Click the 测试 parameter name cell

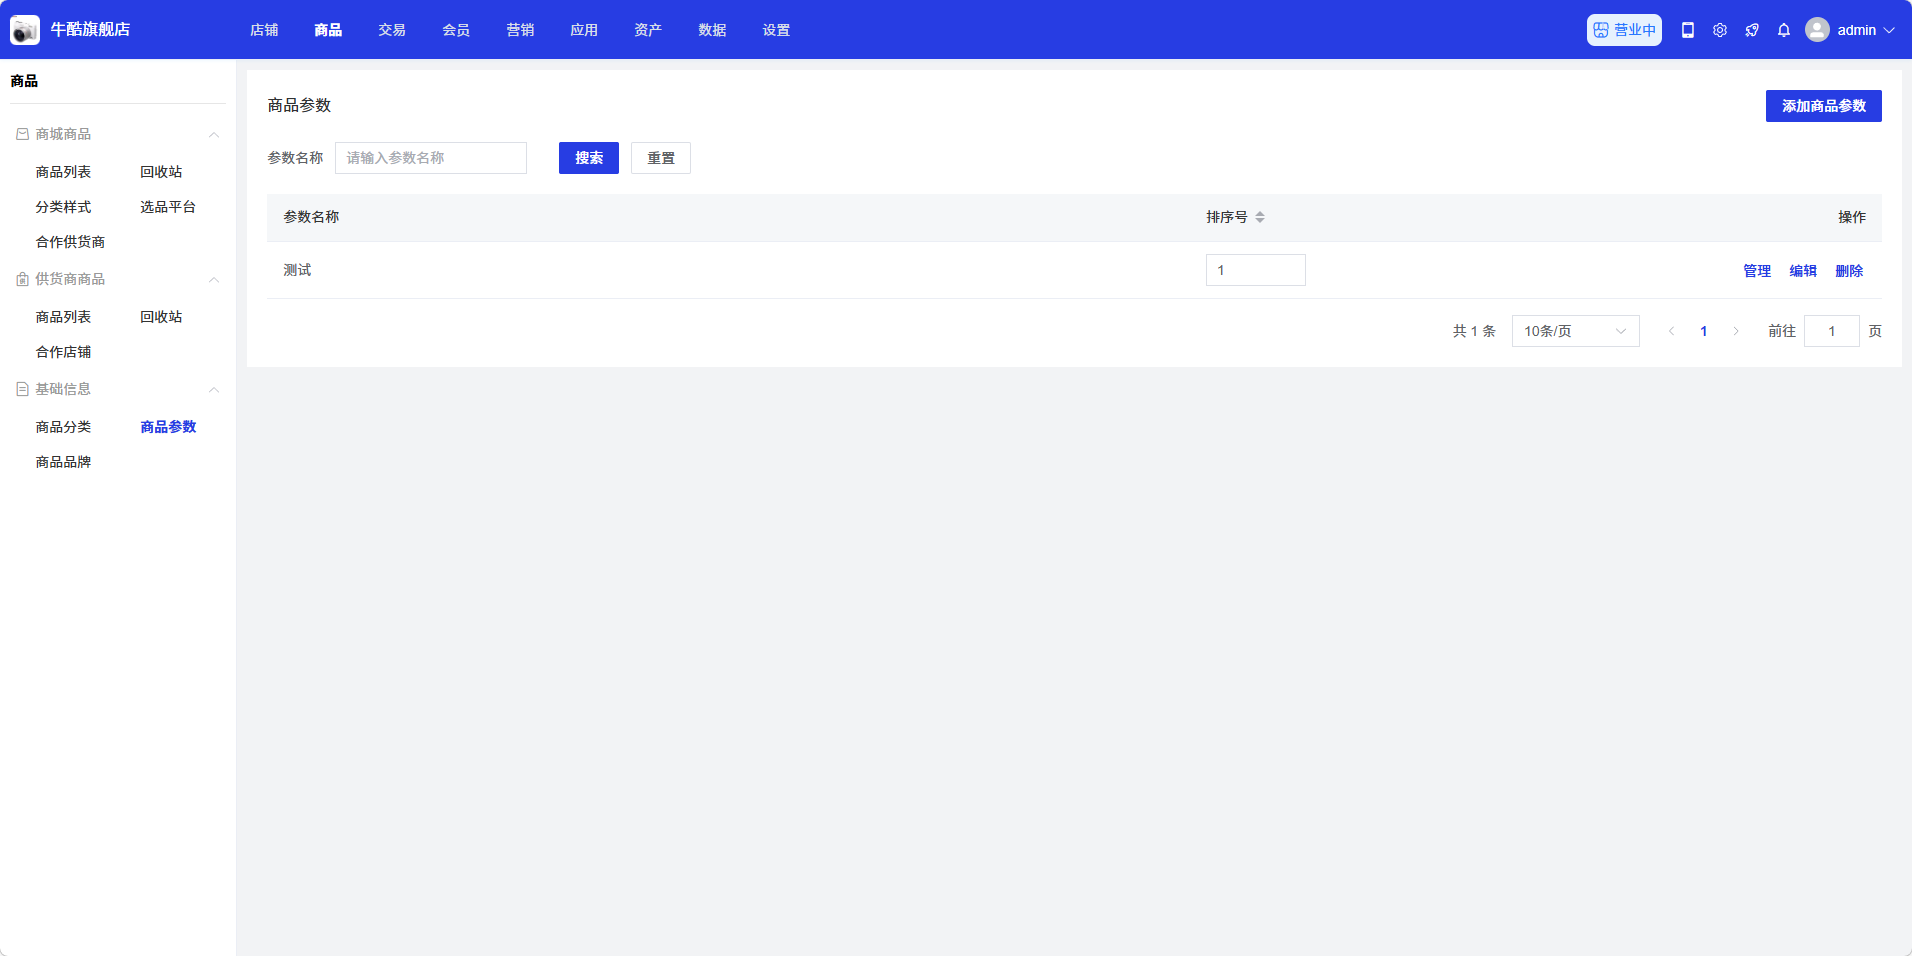click(297, 270)
